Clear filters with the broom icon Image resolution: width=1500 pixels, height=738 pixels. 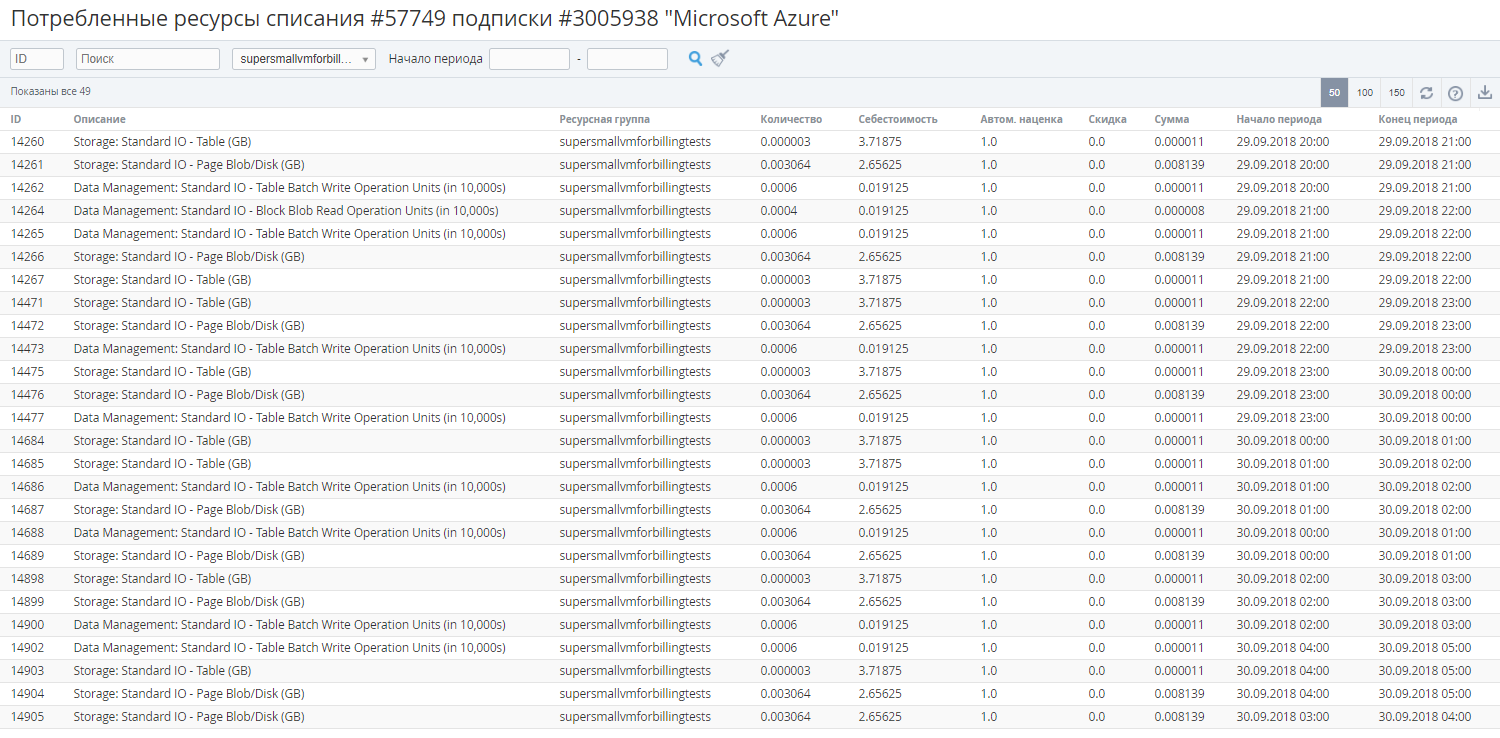tap(720, 59)
